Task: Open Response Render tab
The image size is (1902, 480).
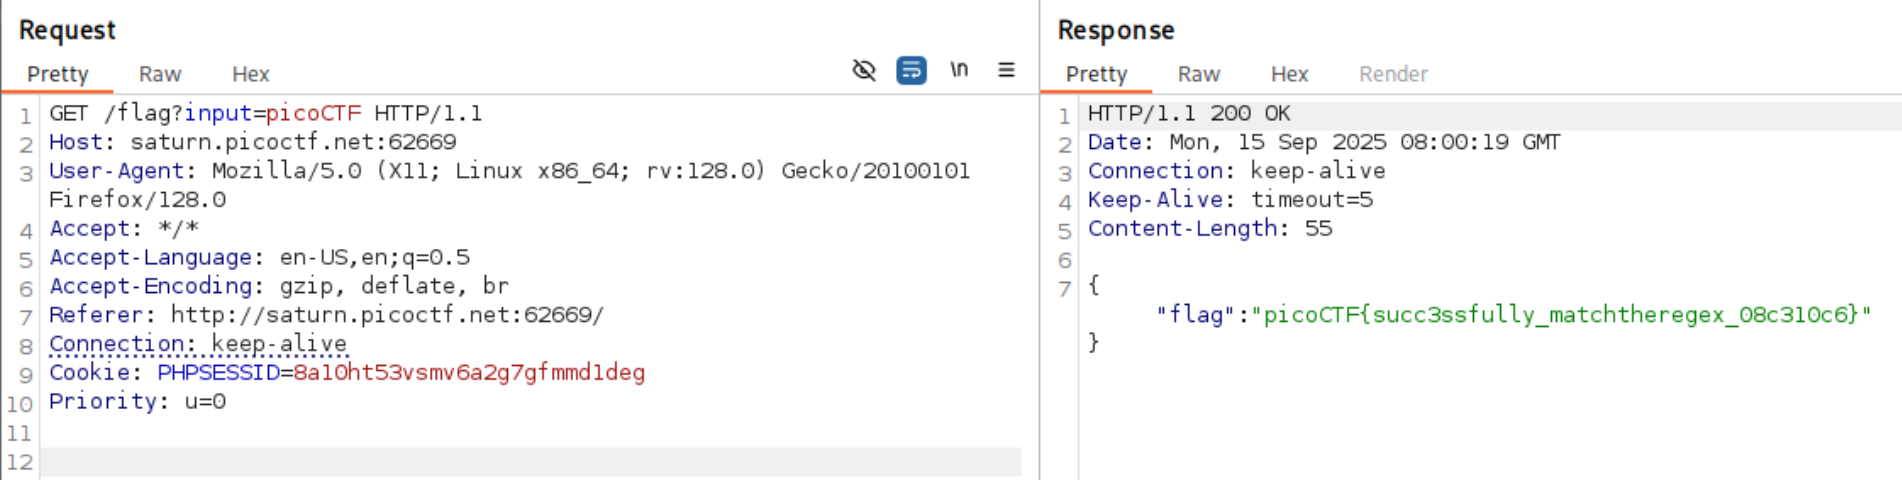Action: (1393, 74)
